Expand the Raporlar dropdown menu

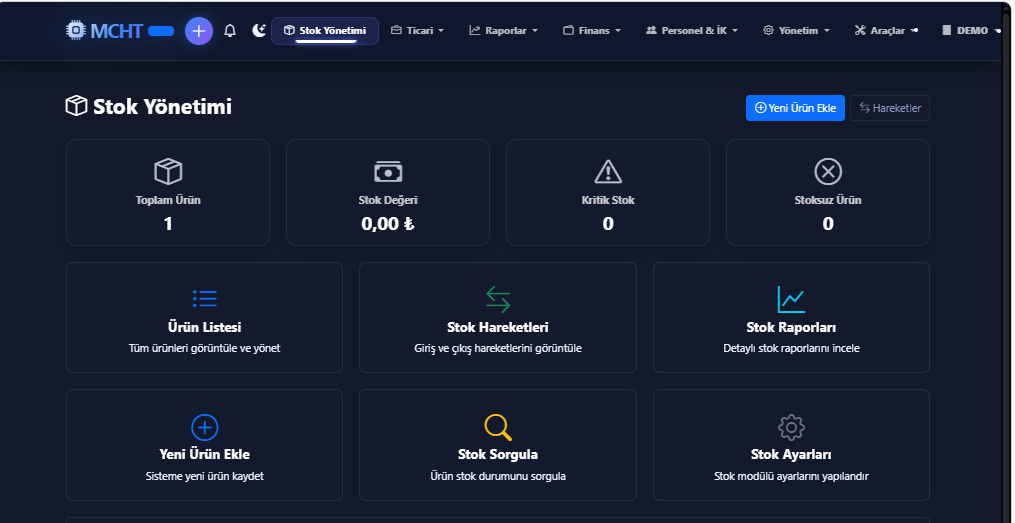pos(504,30)
